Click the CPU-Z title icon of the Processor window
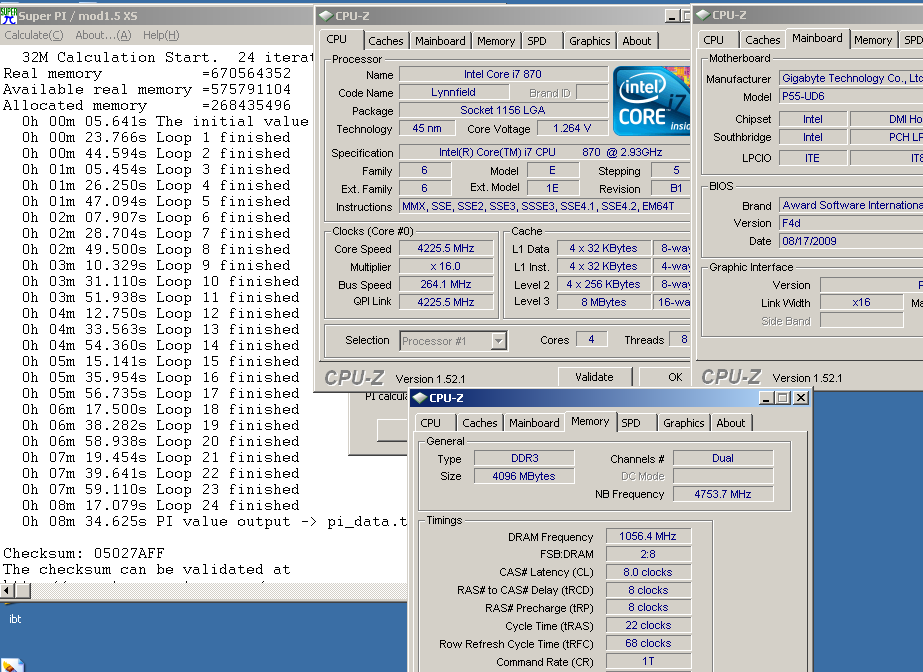The height and width of the screenshot is (672, 923). pyautogui.click(x=326, y=16)
